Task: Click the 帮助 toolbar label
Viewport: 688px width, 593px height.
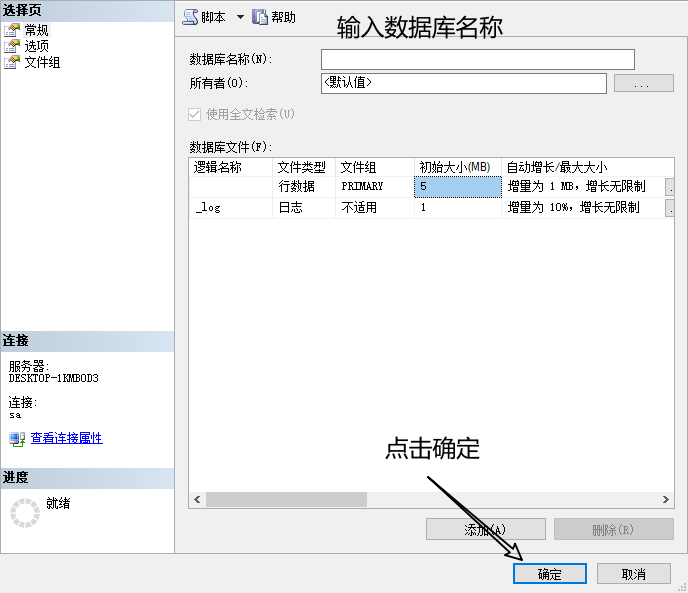Action: [x=283, y=17]
